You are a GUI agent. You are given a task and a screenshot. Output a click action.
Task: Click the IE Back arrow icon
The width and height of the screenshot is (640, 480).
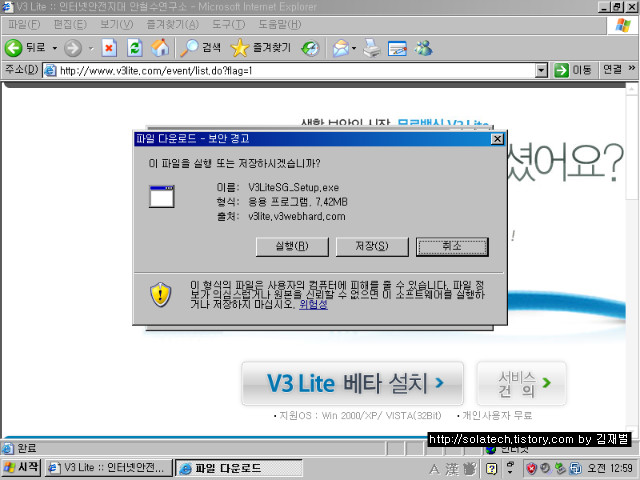coord(13,48)
